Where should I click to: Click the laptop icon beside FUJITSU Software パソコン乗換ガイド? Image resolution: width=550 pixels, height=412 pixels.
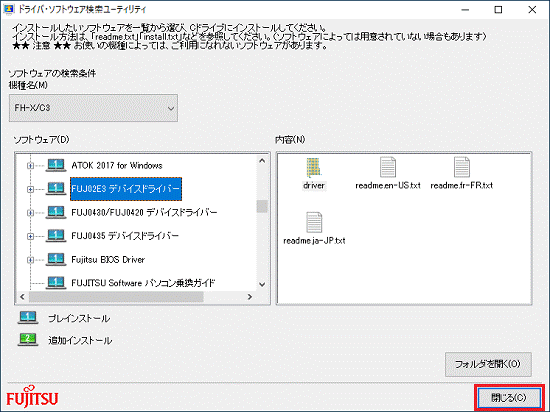56,283
